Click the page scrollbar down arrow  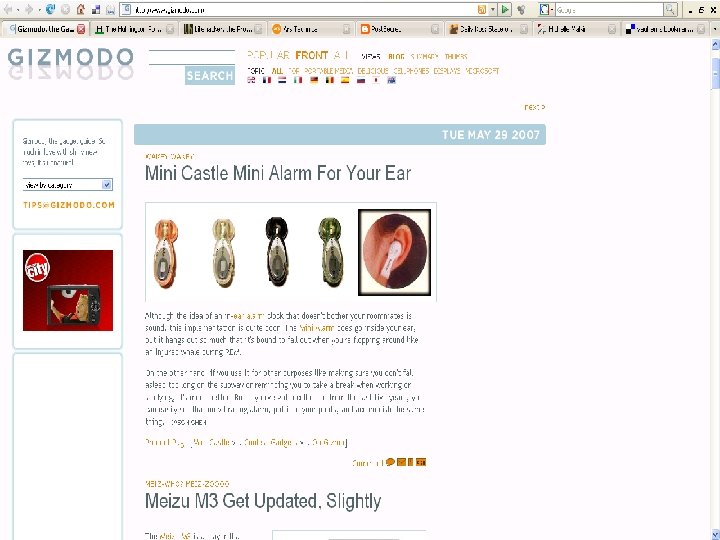[x=715, y=534]
